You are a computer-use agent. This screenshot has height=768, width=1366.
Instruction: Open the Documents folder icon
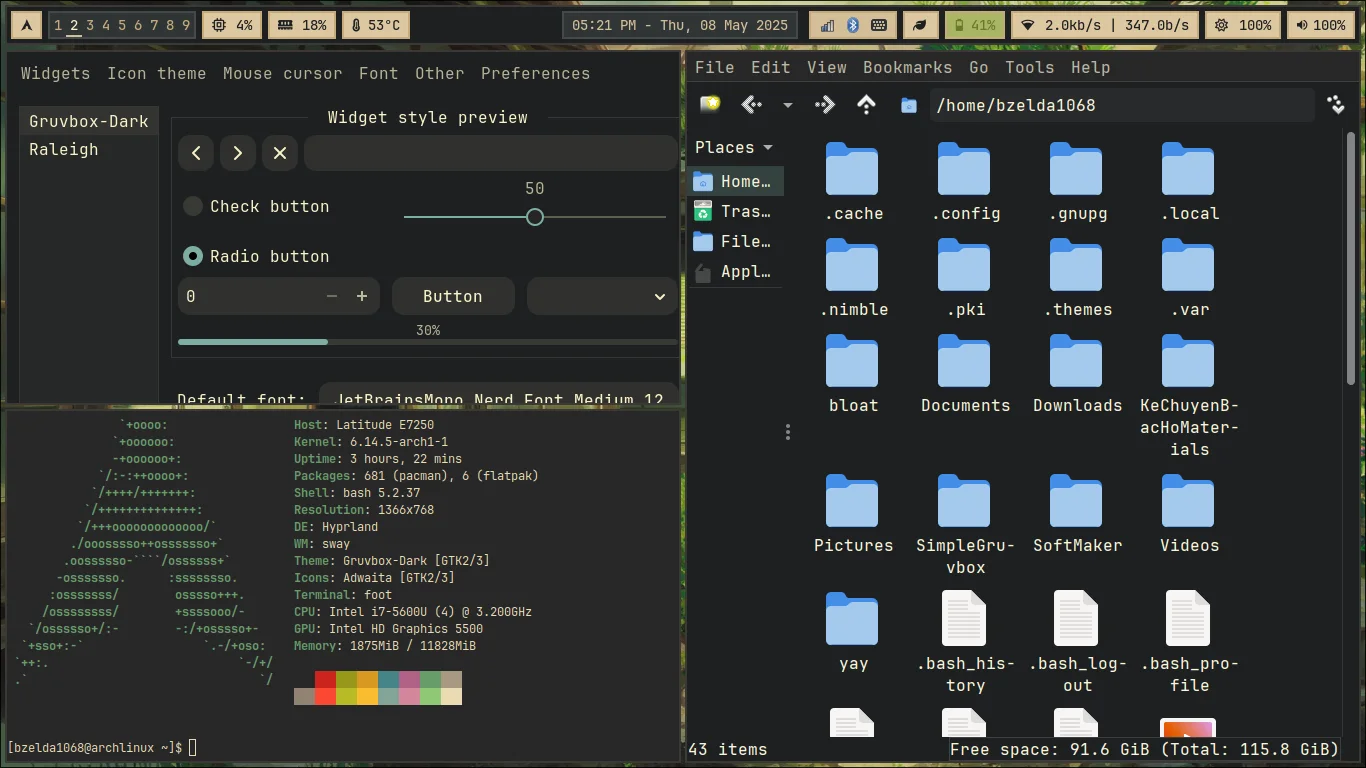(x=965, y=361)
